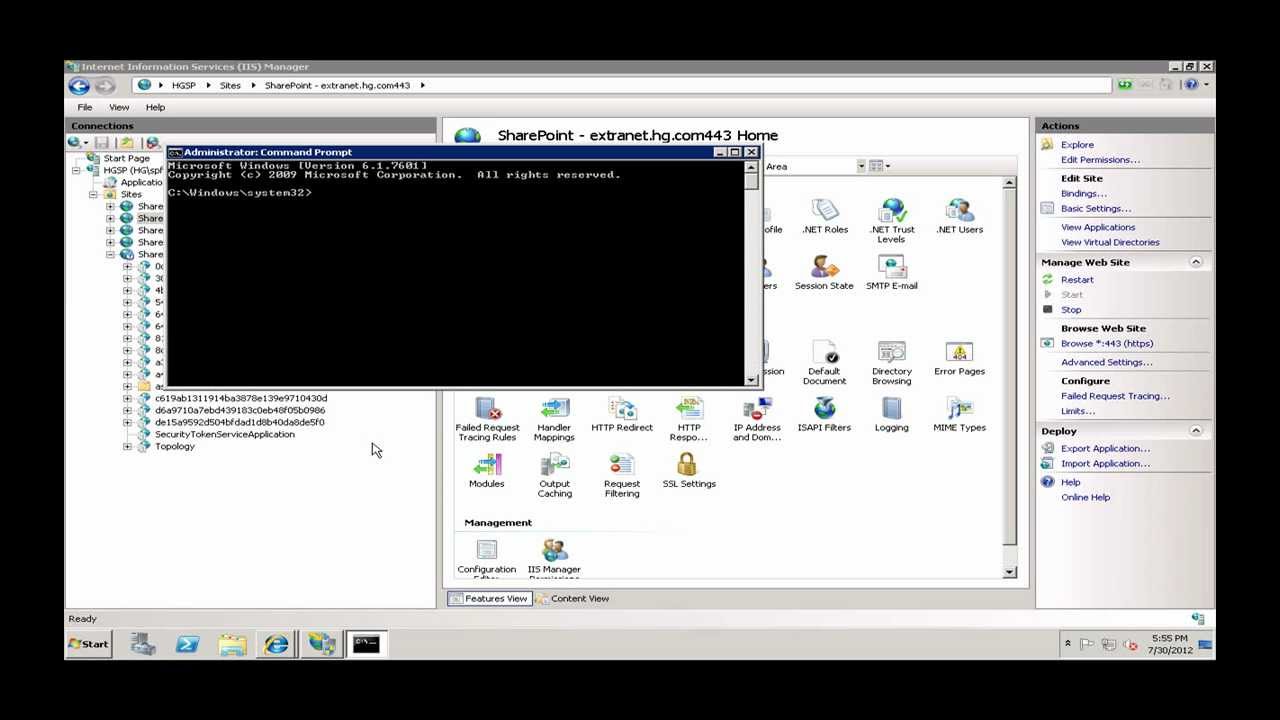
Task: Open Failed Request Tracing Rules feature
Action: [487, 420]
